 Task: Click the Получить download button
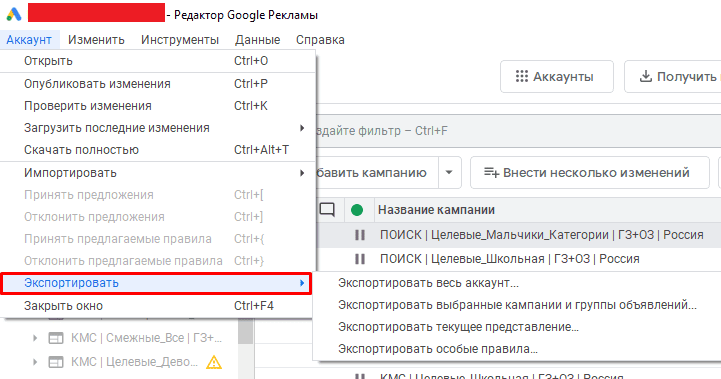pyautogui.click(x=673, y=76)
